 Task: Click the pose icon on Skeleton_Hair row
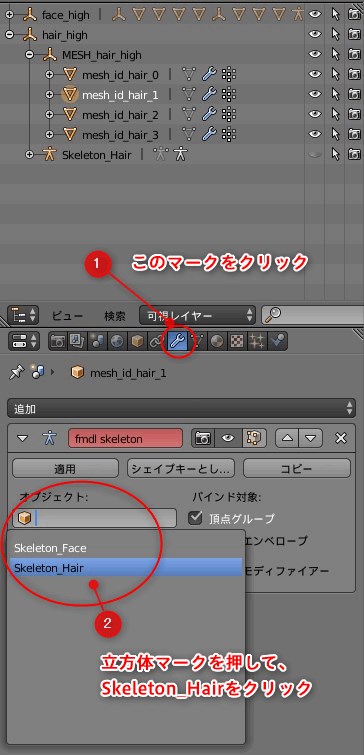180,155
